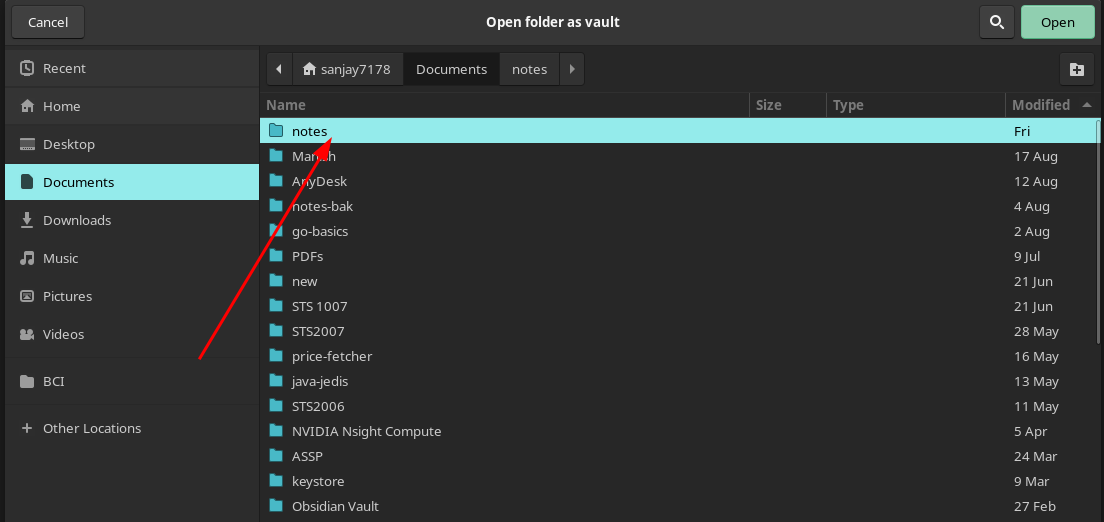Click the Recent clock icon in sidebar
This screenshot has width=1104, height=522.
27,68
